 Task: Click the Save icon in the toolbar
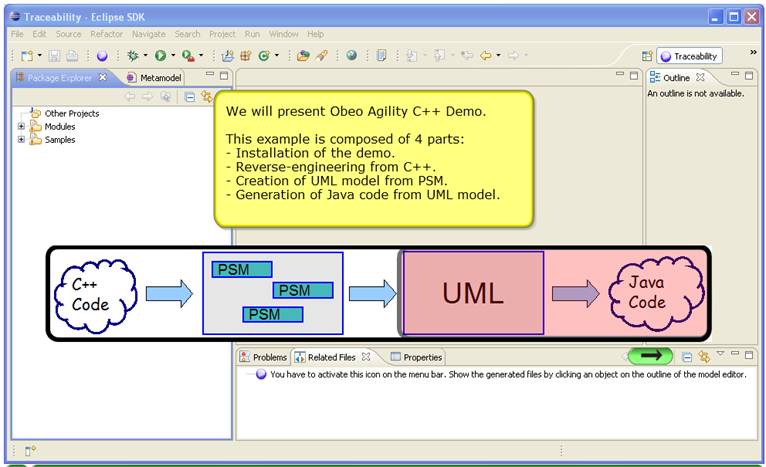point(56,56)
